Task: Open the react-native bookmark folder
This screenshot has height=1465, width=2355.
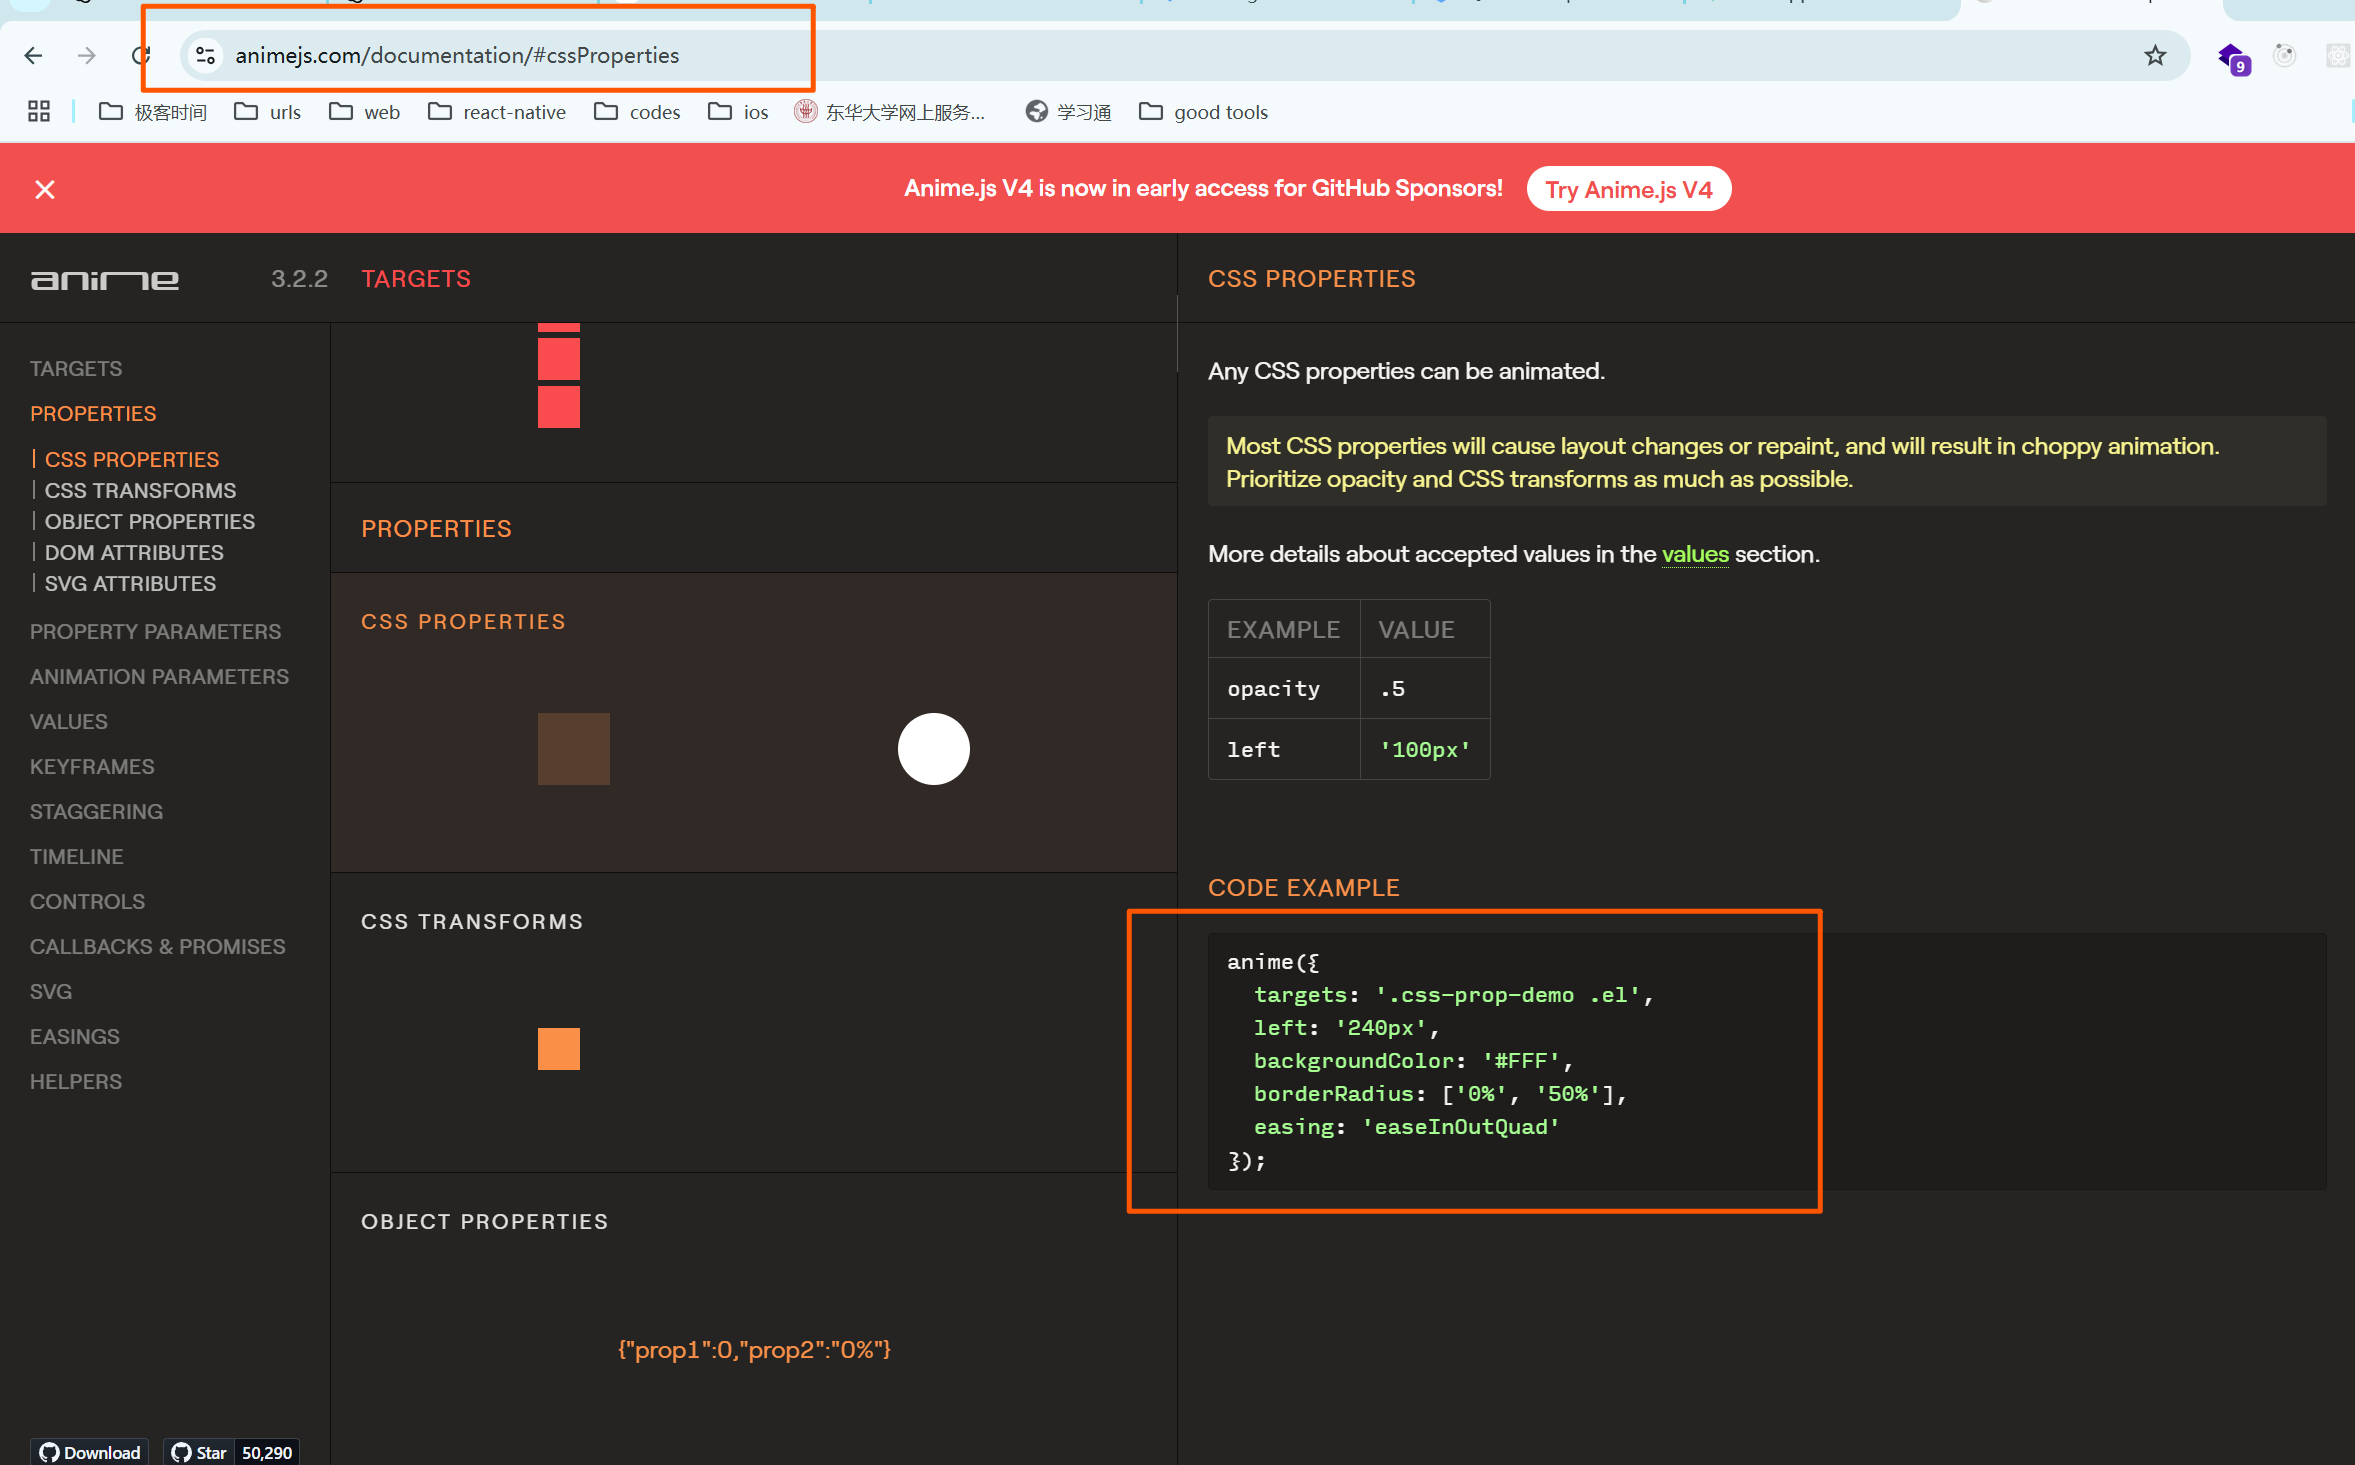Action: [x=496, y=112]
